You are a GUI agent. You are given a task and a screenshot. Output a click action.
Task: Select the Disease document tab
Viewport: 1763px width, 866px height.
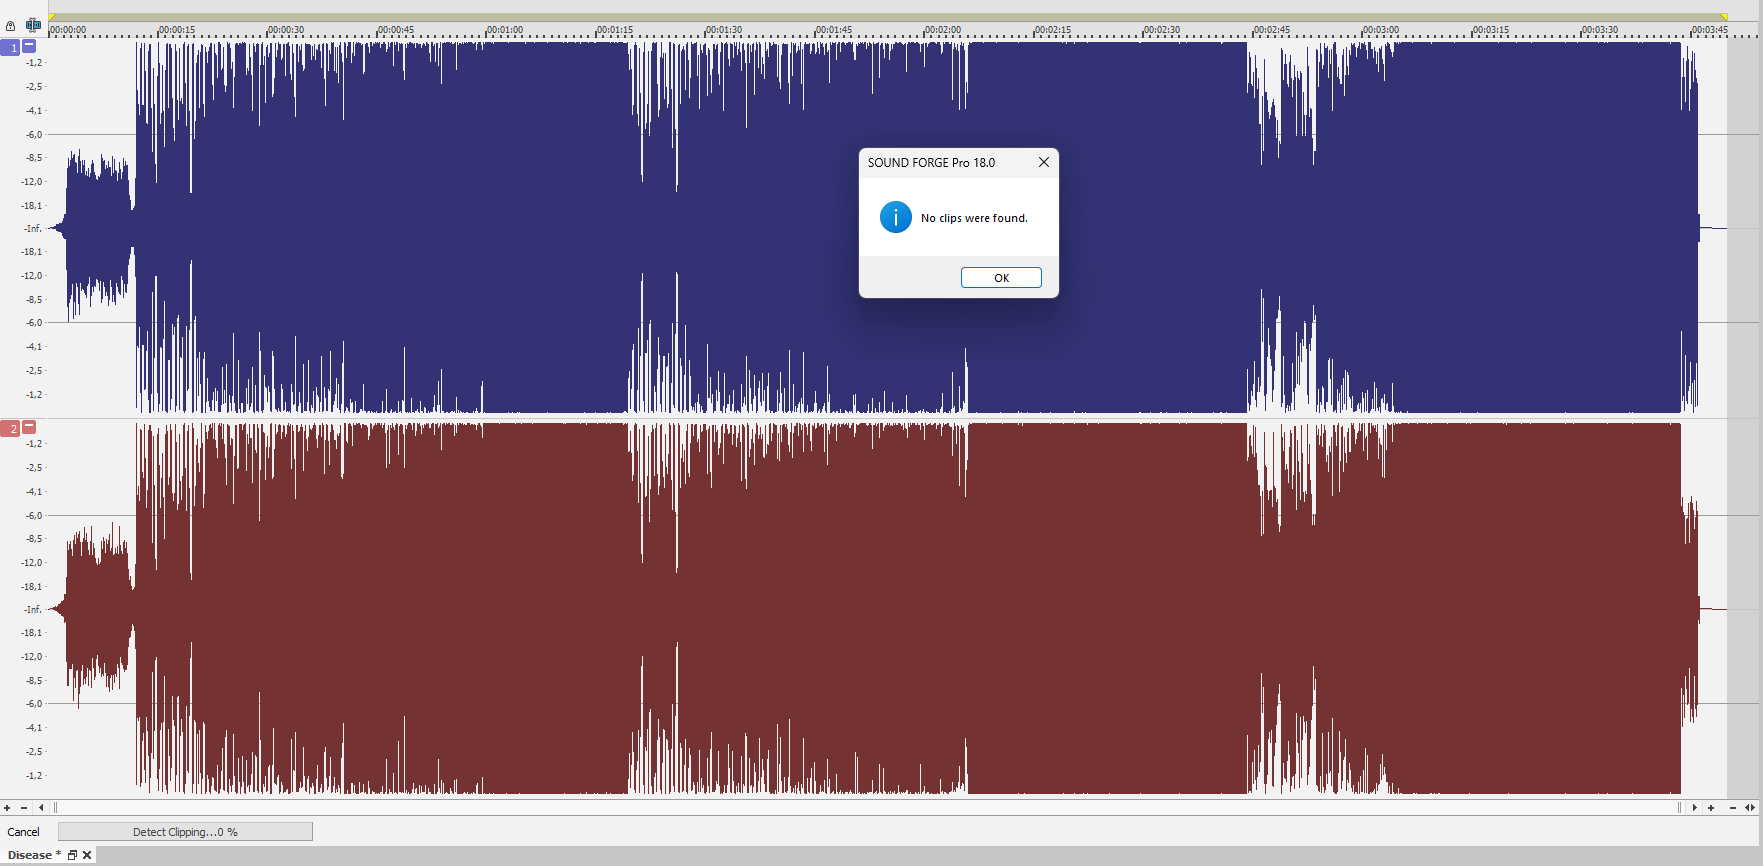click(x=30, y=855)
